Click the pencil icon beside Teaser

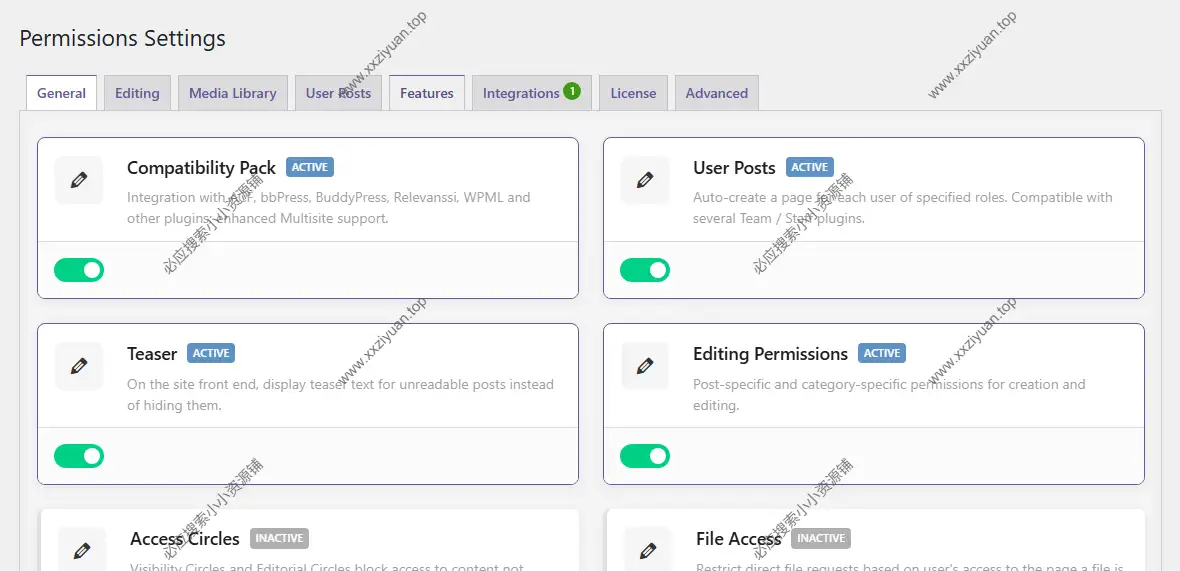pos(79,366)
